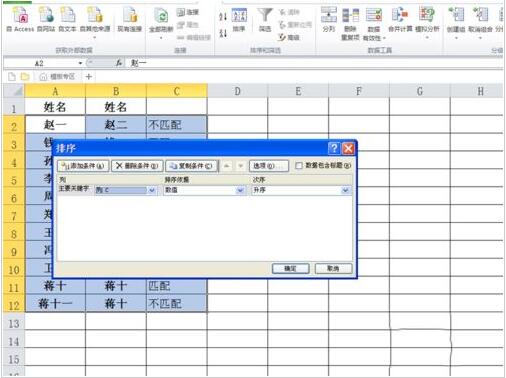Expand the sort-on basis dropdown
The width and height of the screenshot is (506, 378).
tap(240, 190)
